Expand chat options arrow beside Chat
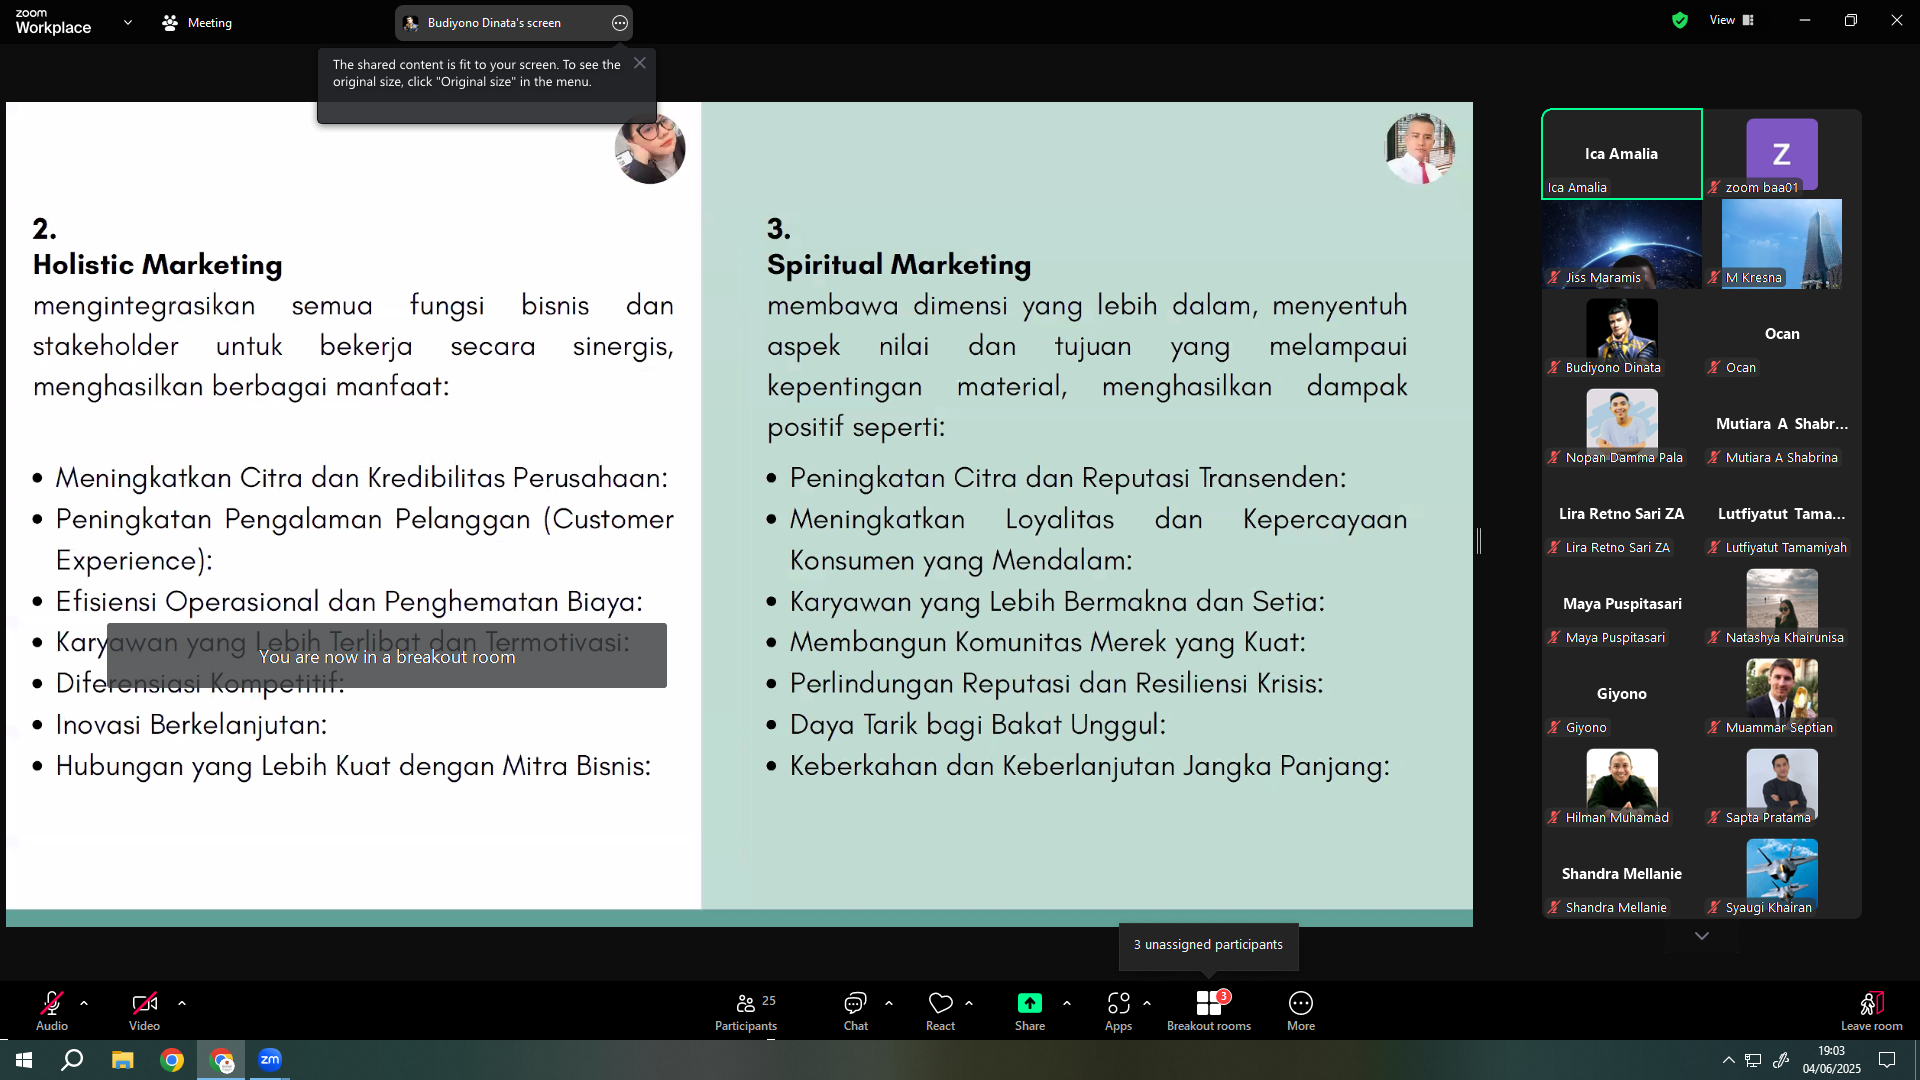 pos(889,1003)
